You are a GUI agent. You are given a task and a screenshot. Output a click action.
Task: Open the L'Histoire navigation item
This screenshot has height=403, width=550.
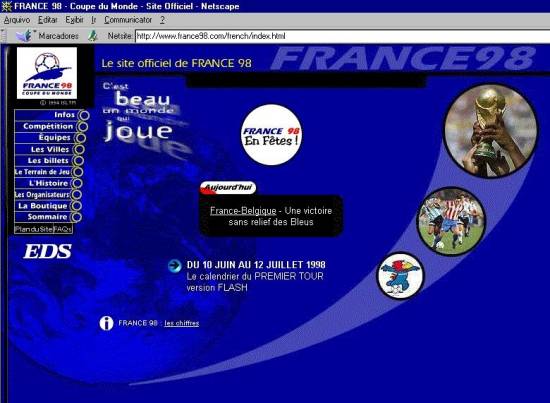pyautogui.click(x=49, y=183)
